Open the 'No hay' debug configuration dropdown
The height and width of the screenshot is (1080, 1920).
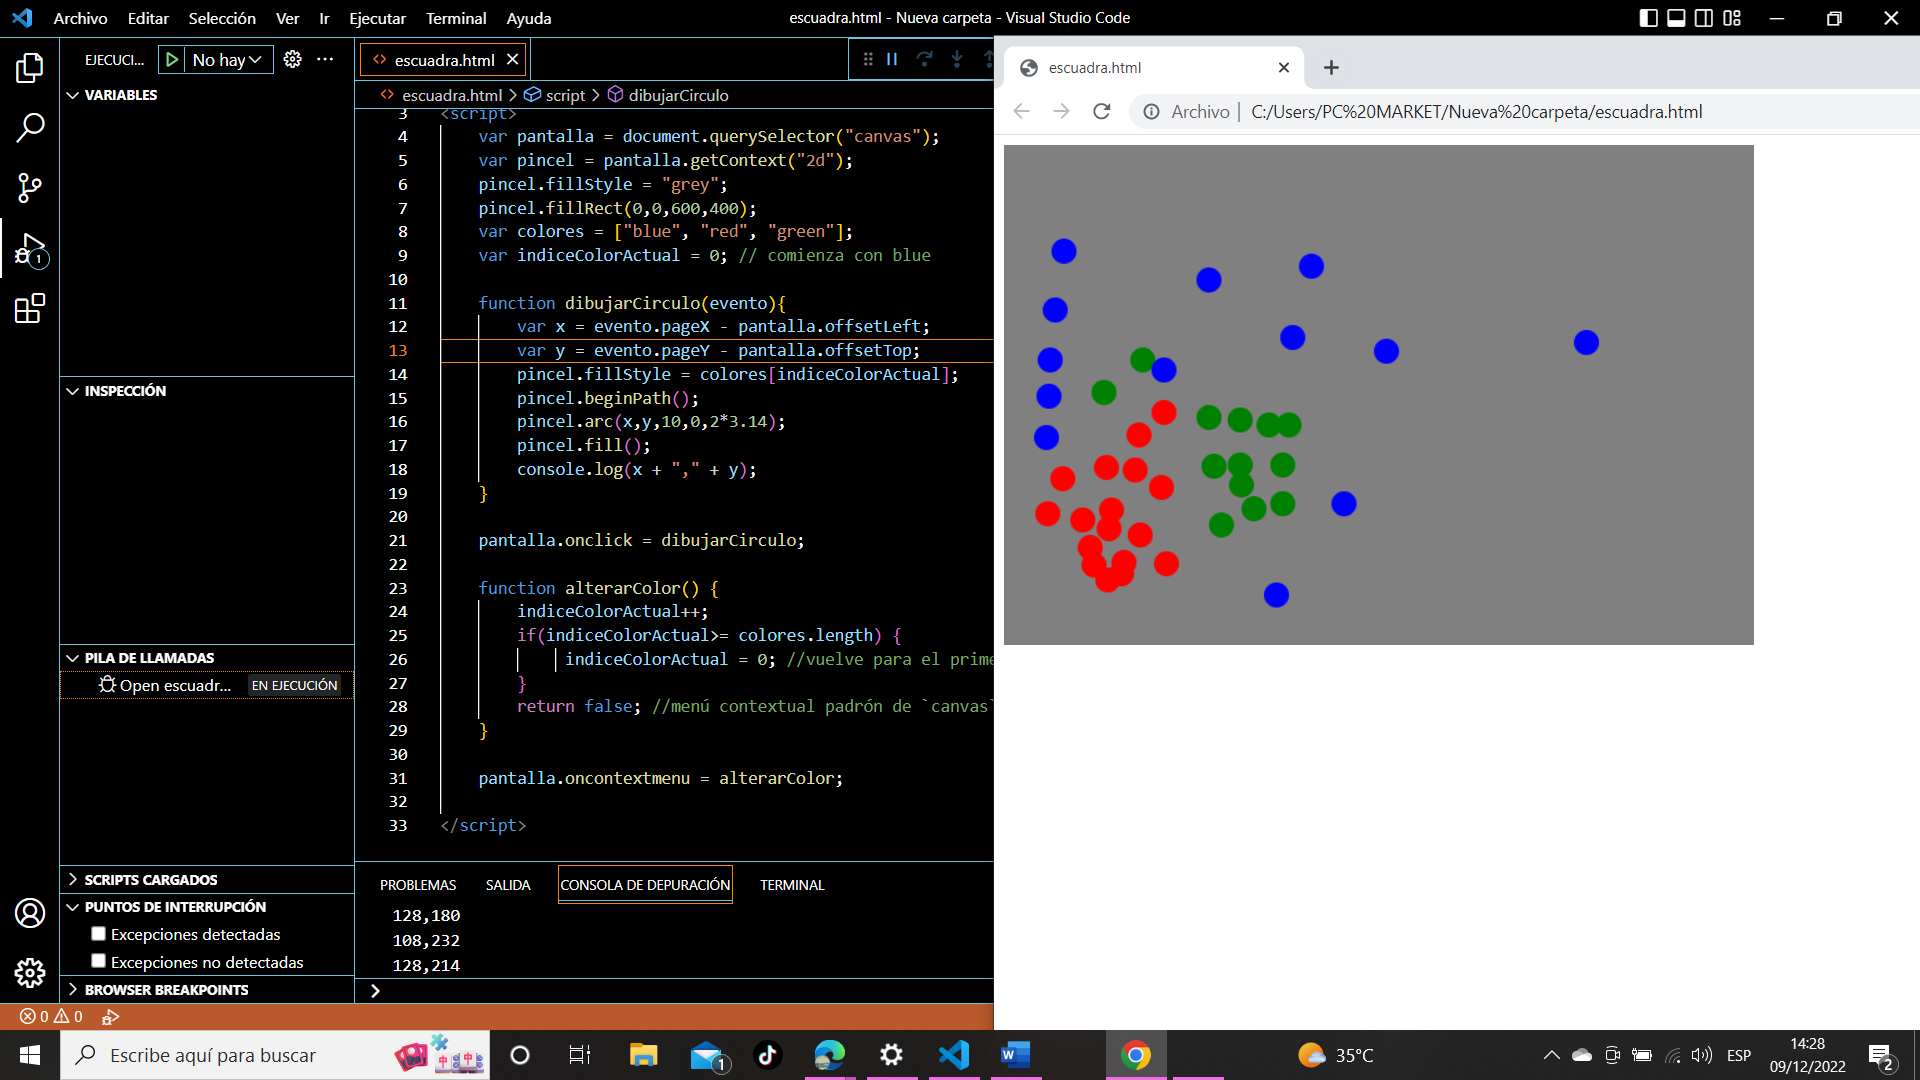click(229, 60)
